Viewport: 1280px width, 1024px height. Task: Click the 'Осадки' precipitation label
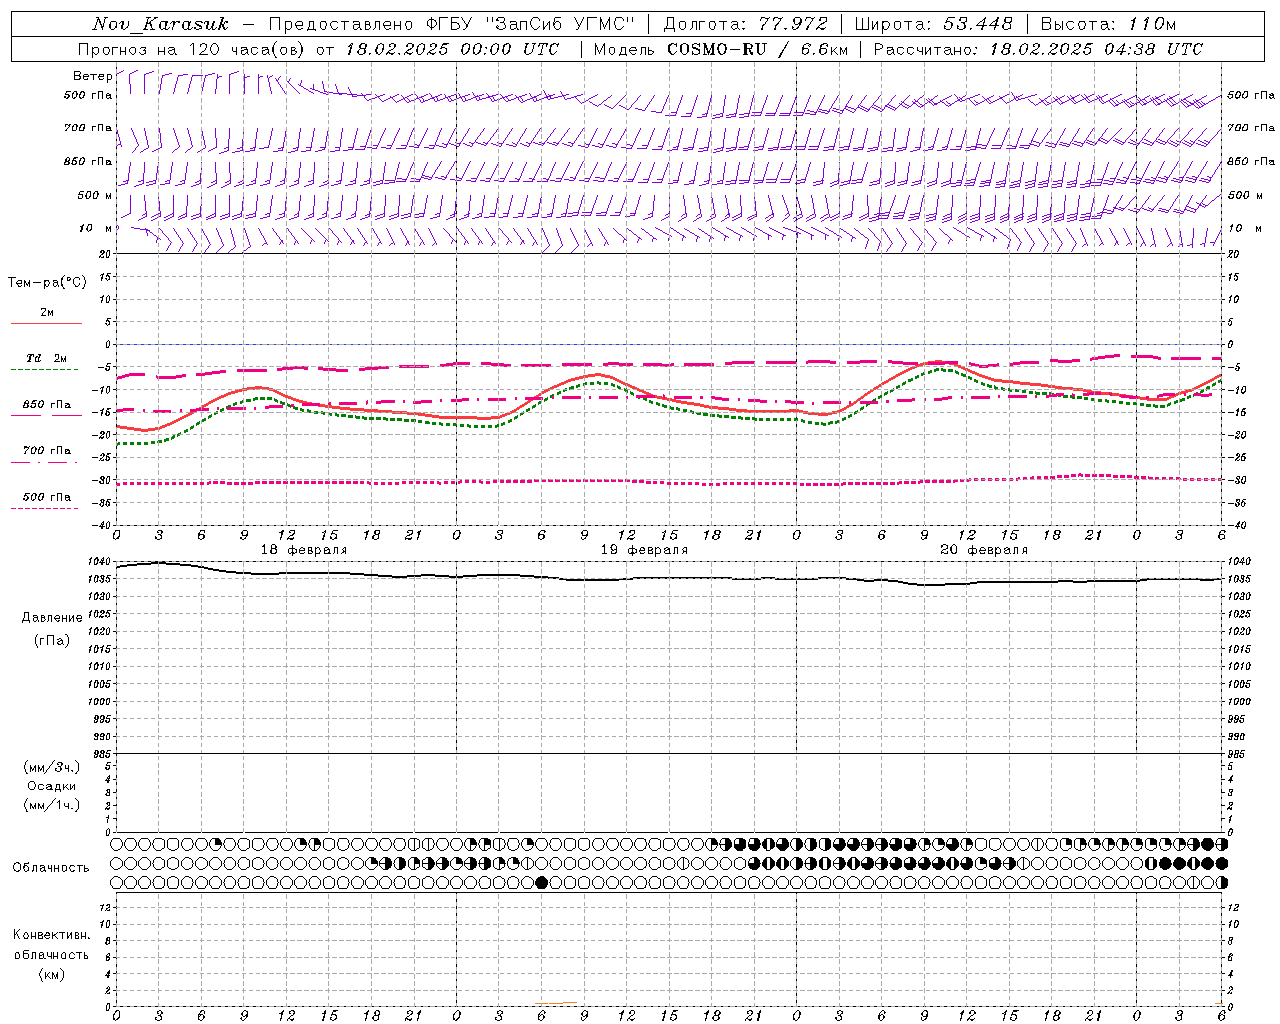point(51,786)
